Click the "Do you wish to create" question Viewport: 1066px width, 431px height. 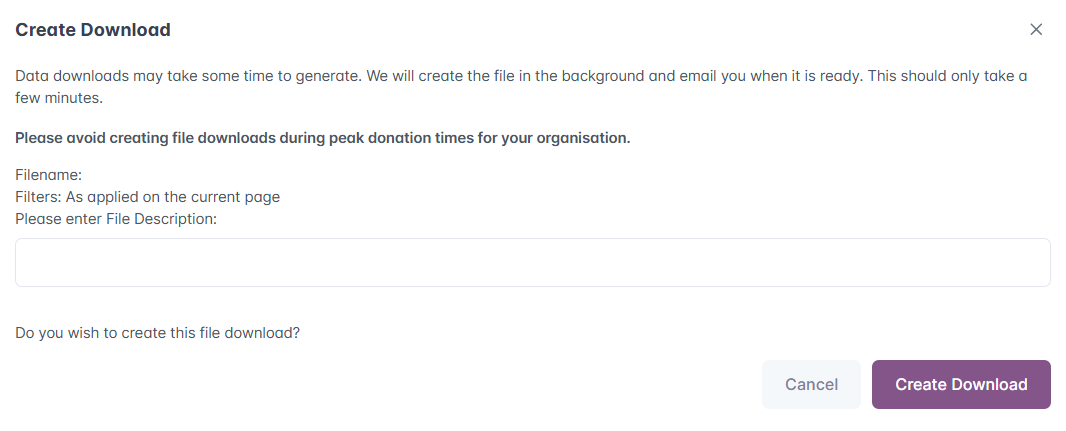(90, 332)
